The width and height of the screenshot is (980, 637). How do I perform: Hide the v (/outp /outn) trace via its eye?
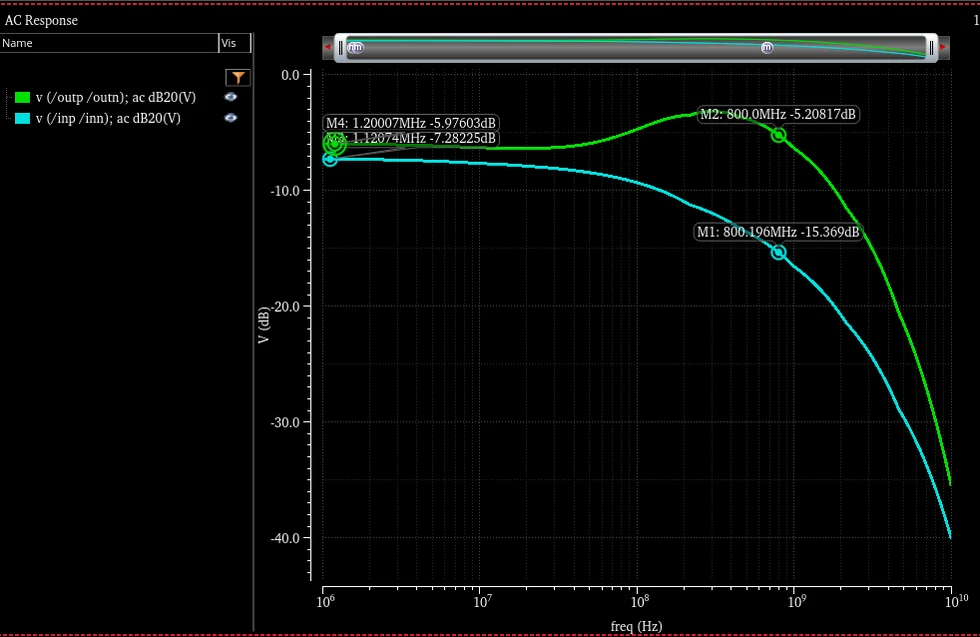click(x=231, y=97)
